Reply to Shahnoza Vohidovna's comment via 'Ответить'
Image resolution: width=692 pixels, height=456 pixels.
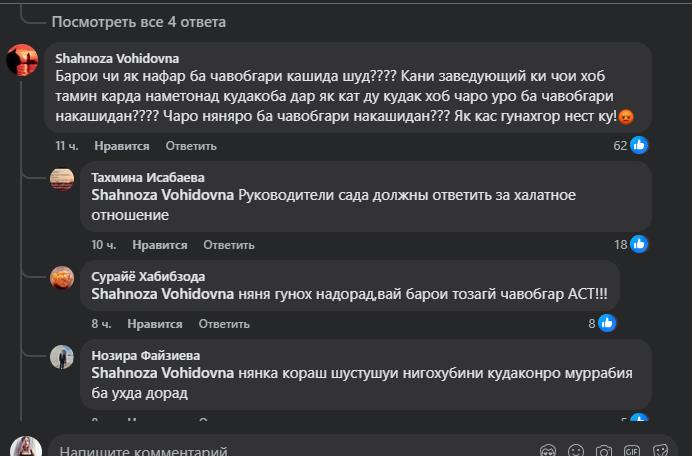(x=191, y=145)
